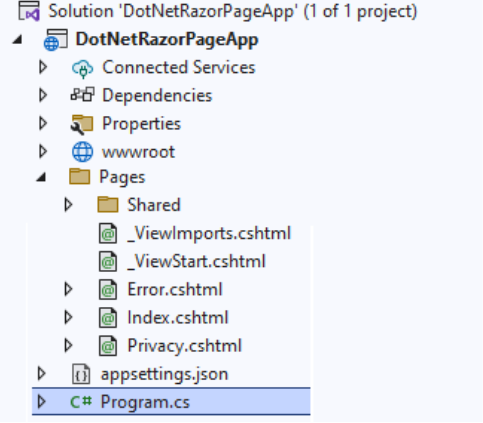Click the Razor icon next to _ViewImports.cshtml
Image resolution: width=483 pixels, height=423 pixels.
click(108, 233)
